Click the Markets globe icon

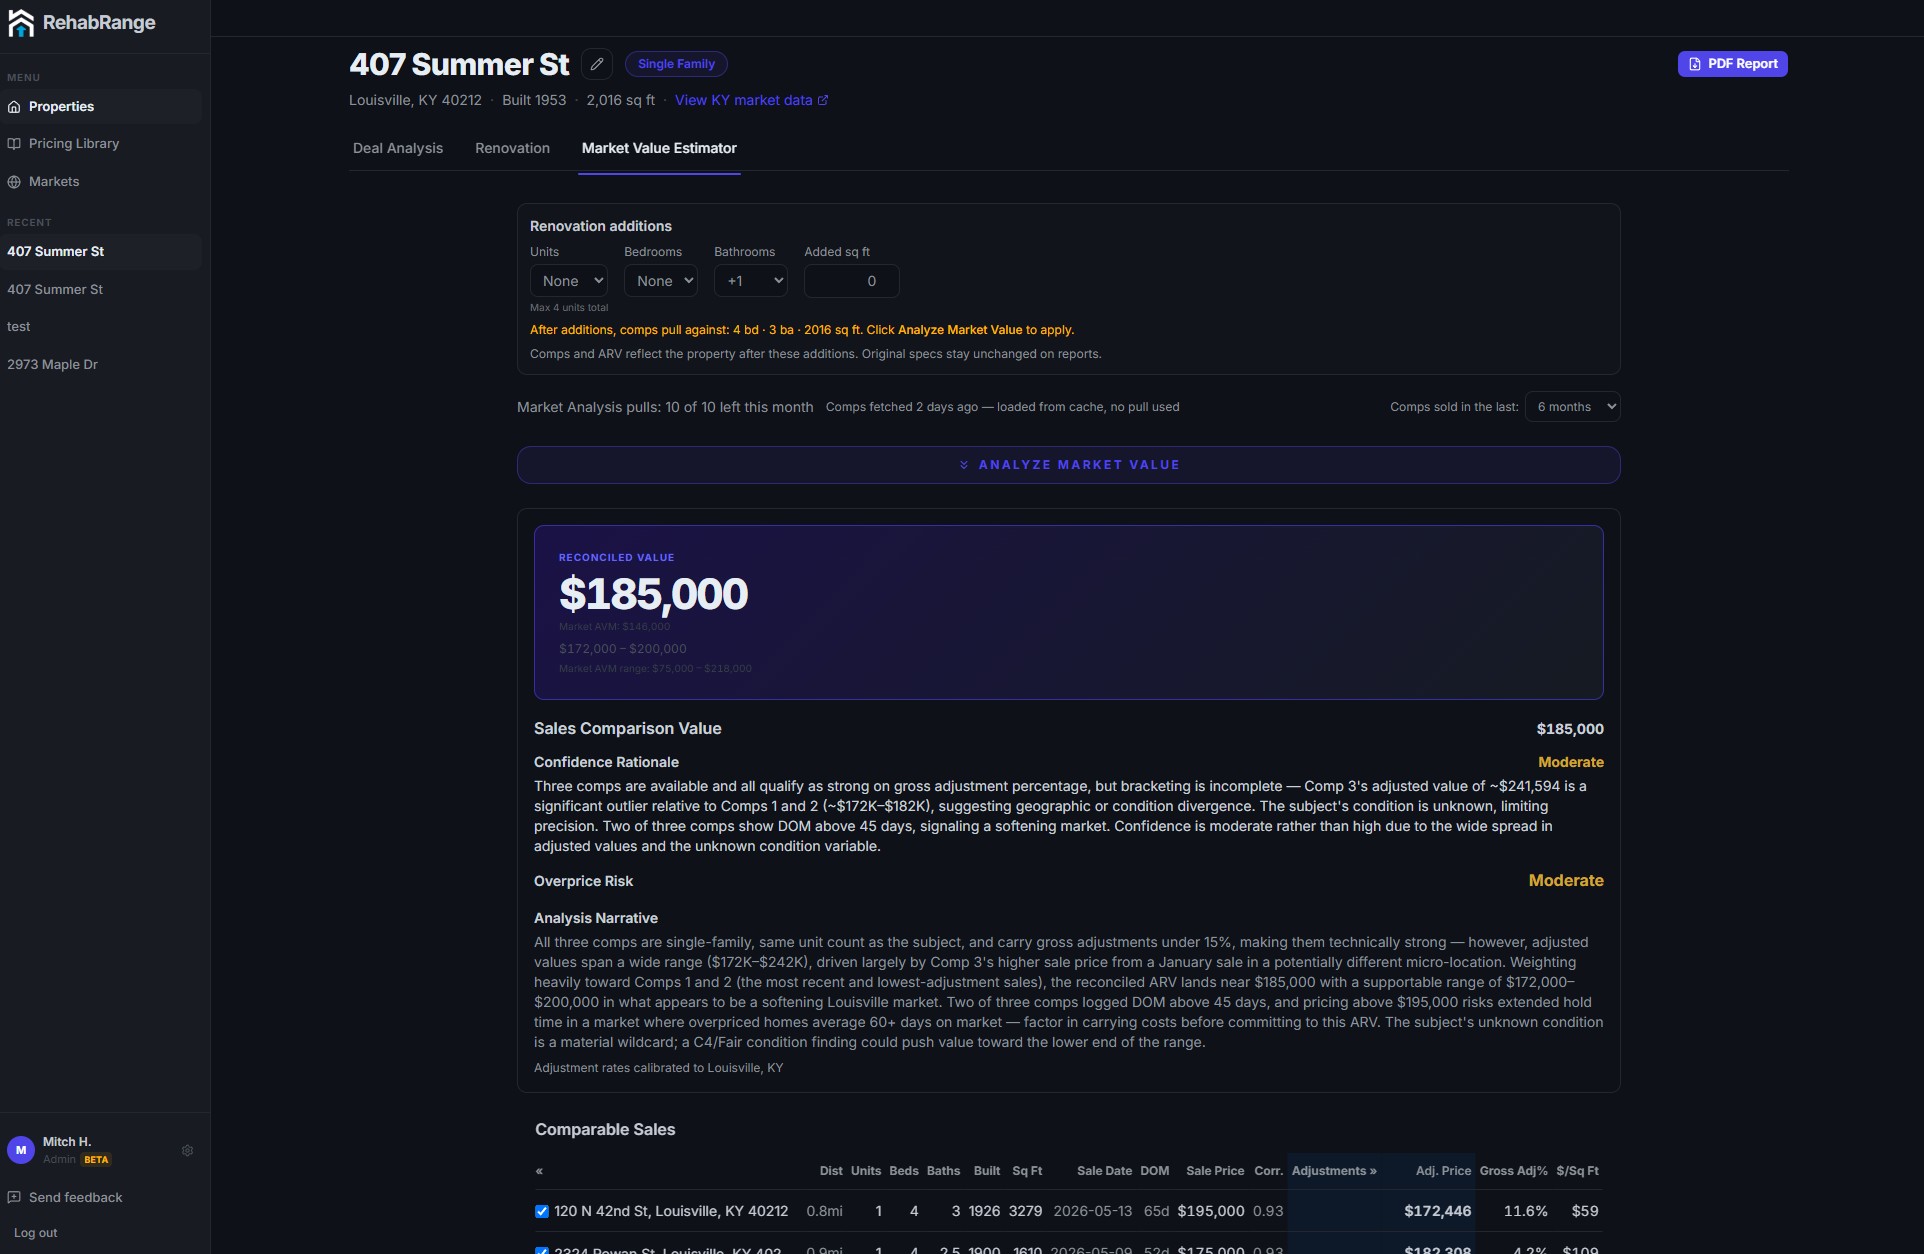click(x=14, y=182)
